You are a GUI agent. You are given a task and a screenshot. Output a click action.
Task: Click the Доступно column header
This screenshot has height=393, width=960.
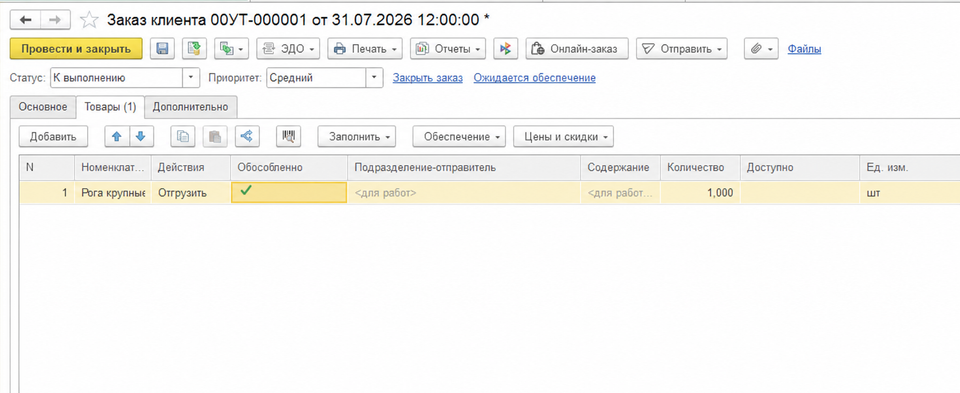click(800, 167)
